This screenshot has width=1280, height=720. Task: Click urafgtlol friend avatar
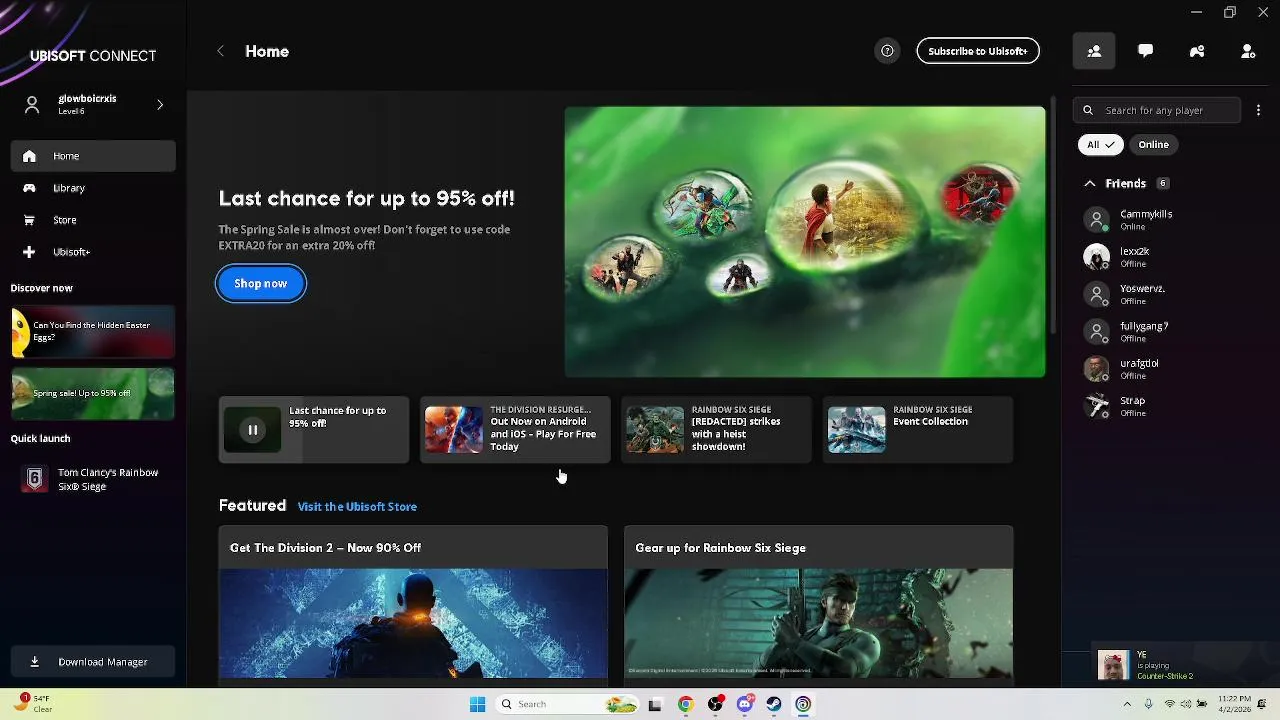coord(1097,368)
